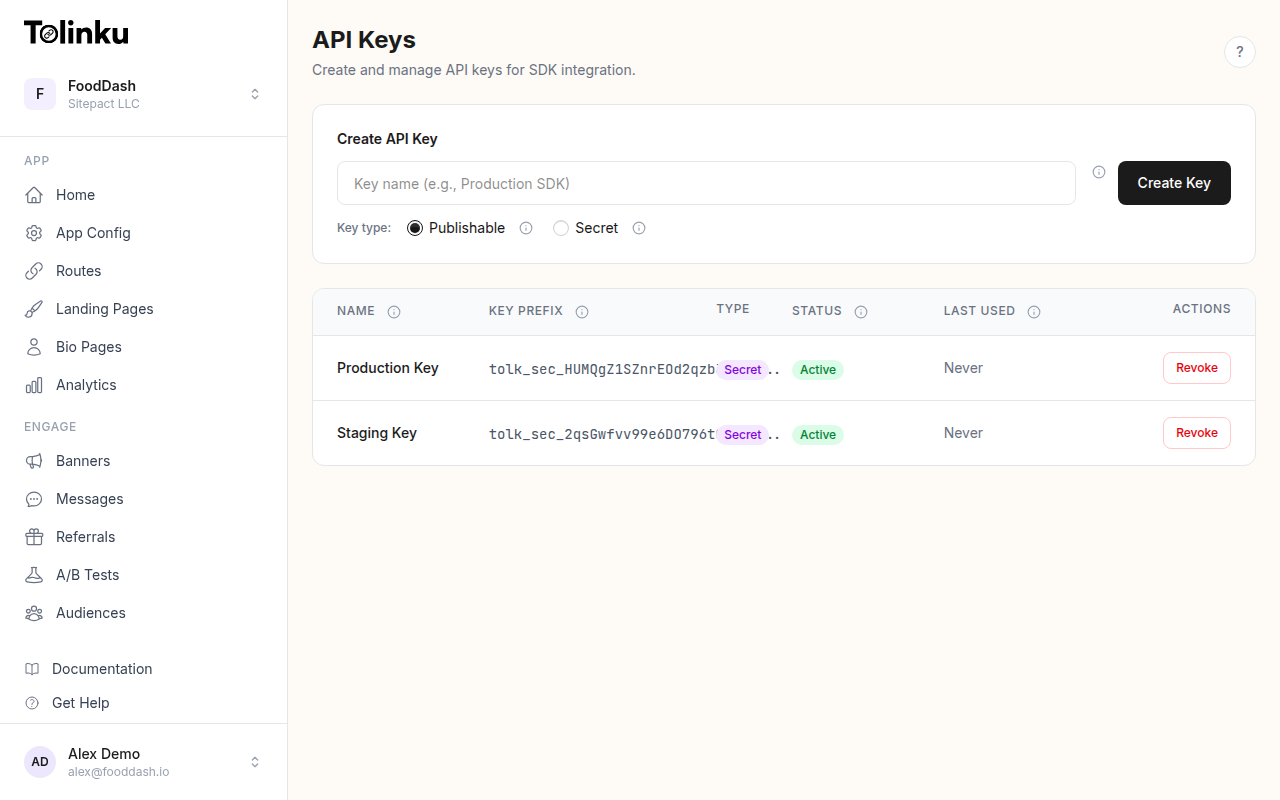Click the info icon next to Status
Viewport: 1280px width, 800px height.
point(861,311)
